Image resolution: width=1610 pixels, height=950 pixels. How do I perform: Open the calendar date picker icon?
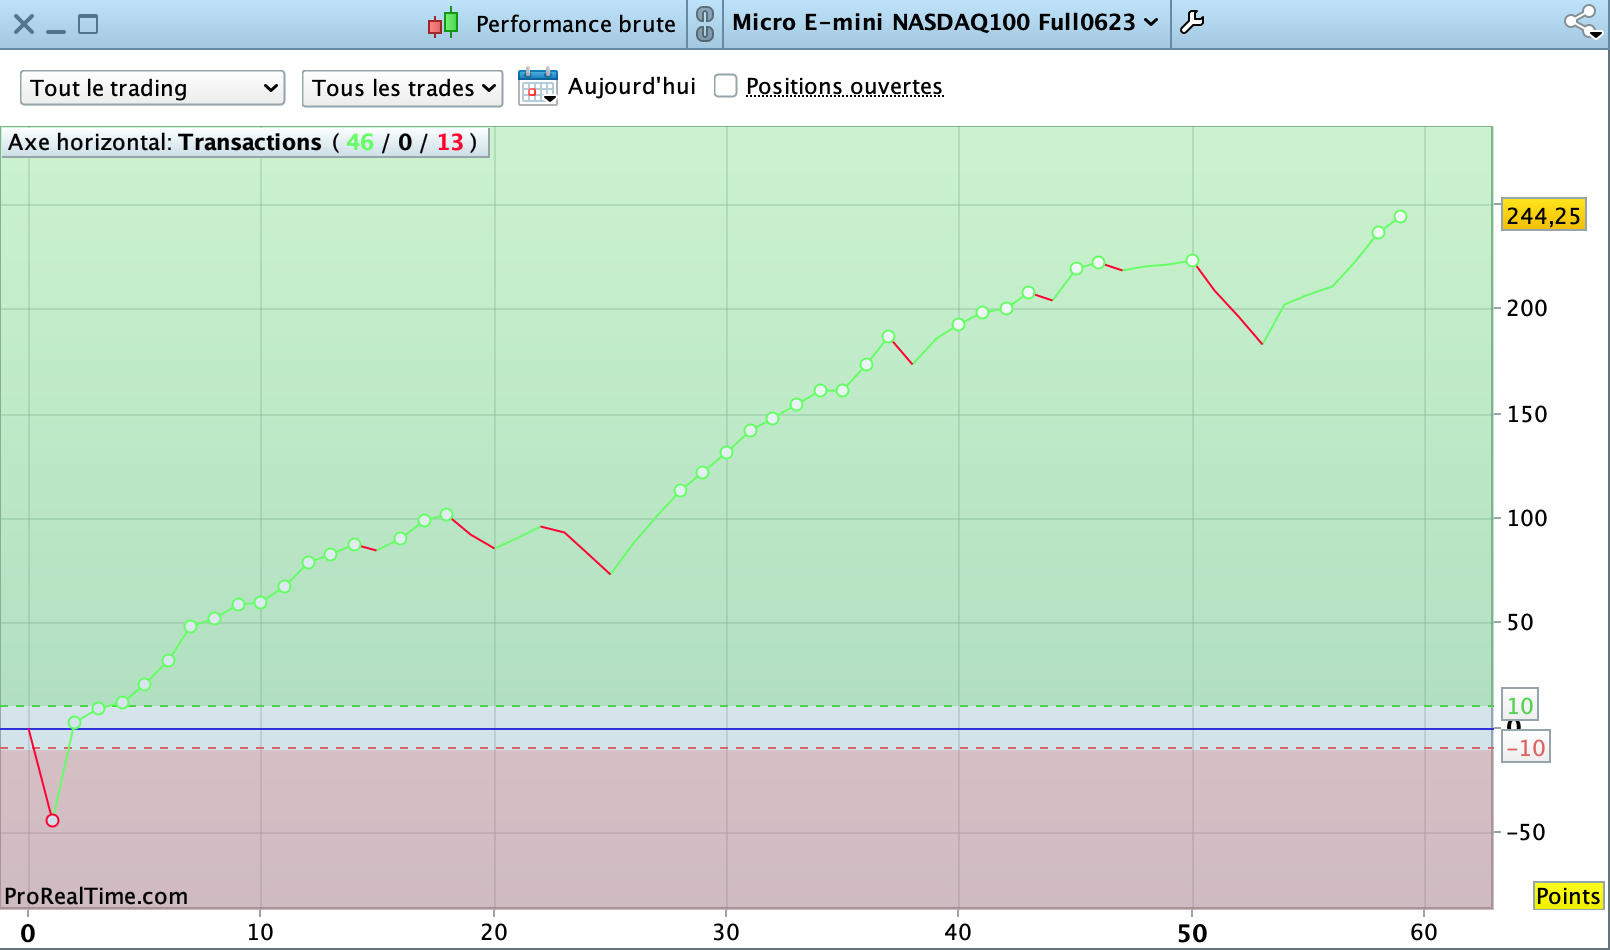pos(538,87)
